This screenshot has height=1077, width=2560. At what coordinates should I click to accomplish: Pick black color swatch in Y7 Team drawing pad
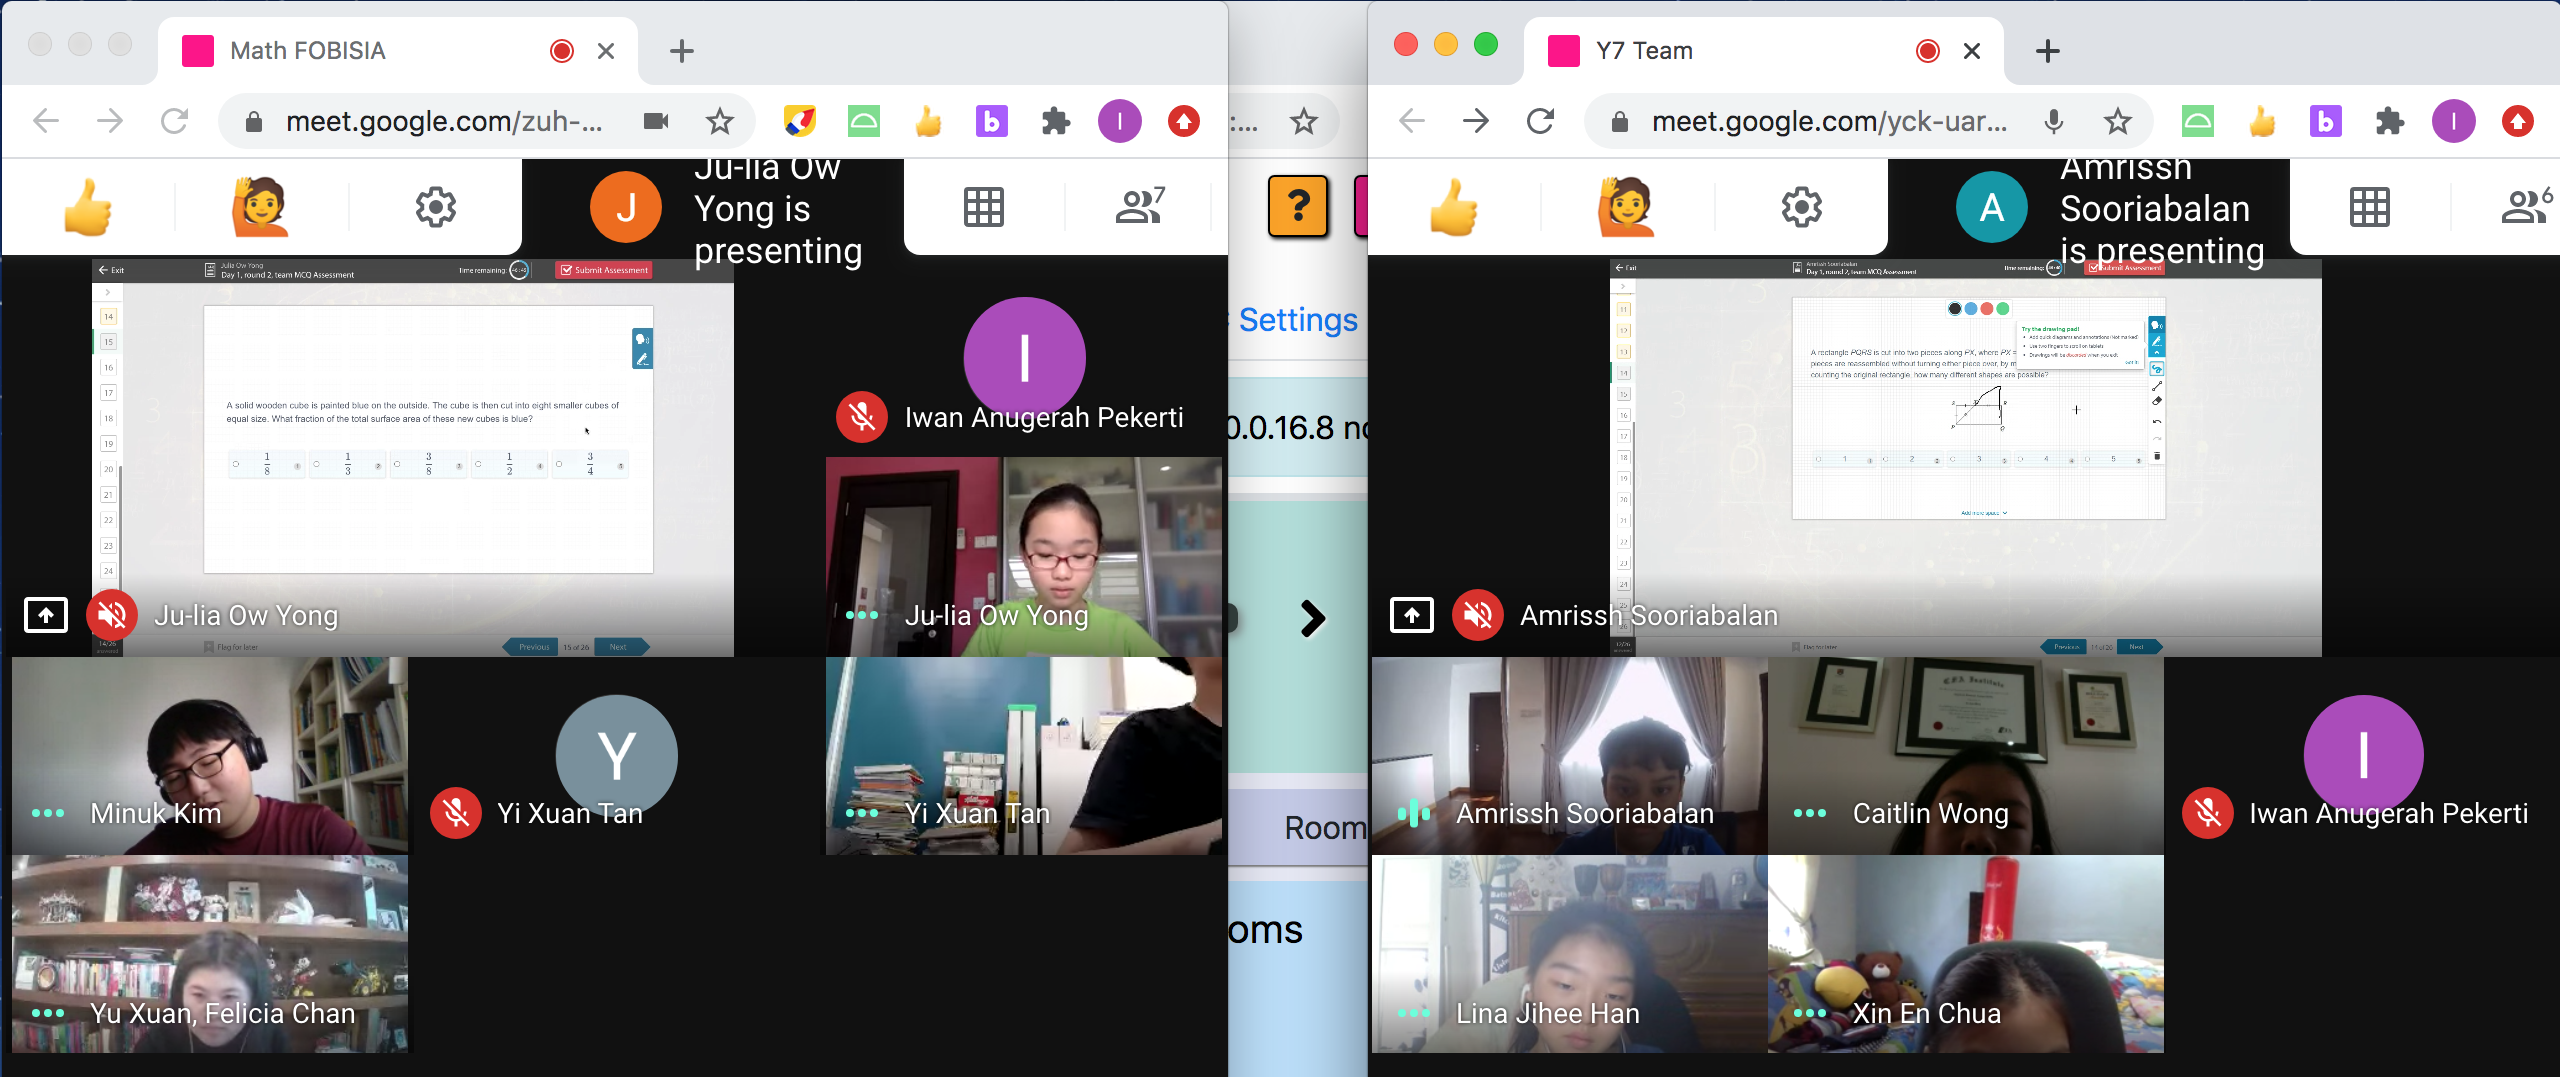tap(1955, 309)
